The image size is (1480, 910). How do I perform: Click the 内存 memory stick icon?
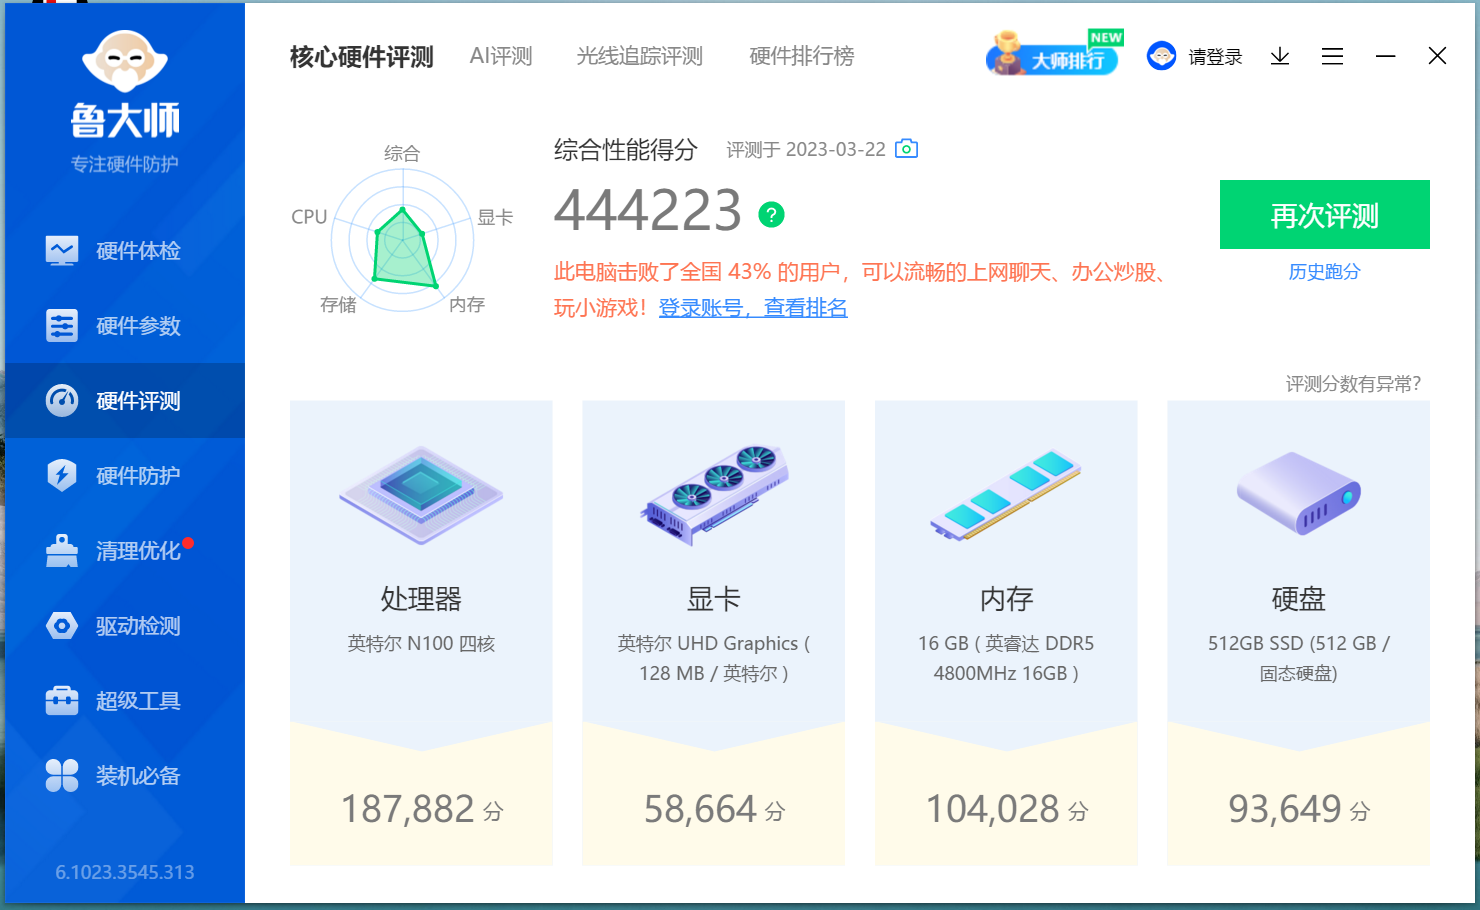(x=1006, y=495)
